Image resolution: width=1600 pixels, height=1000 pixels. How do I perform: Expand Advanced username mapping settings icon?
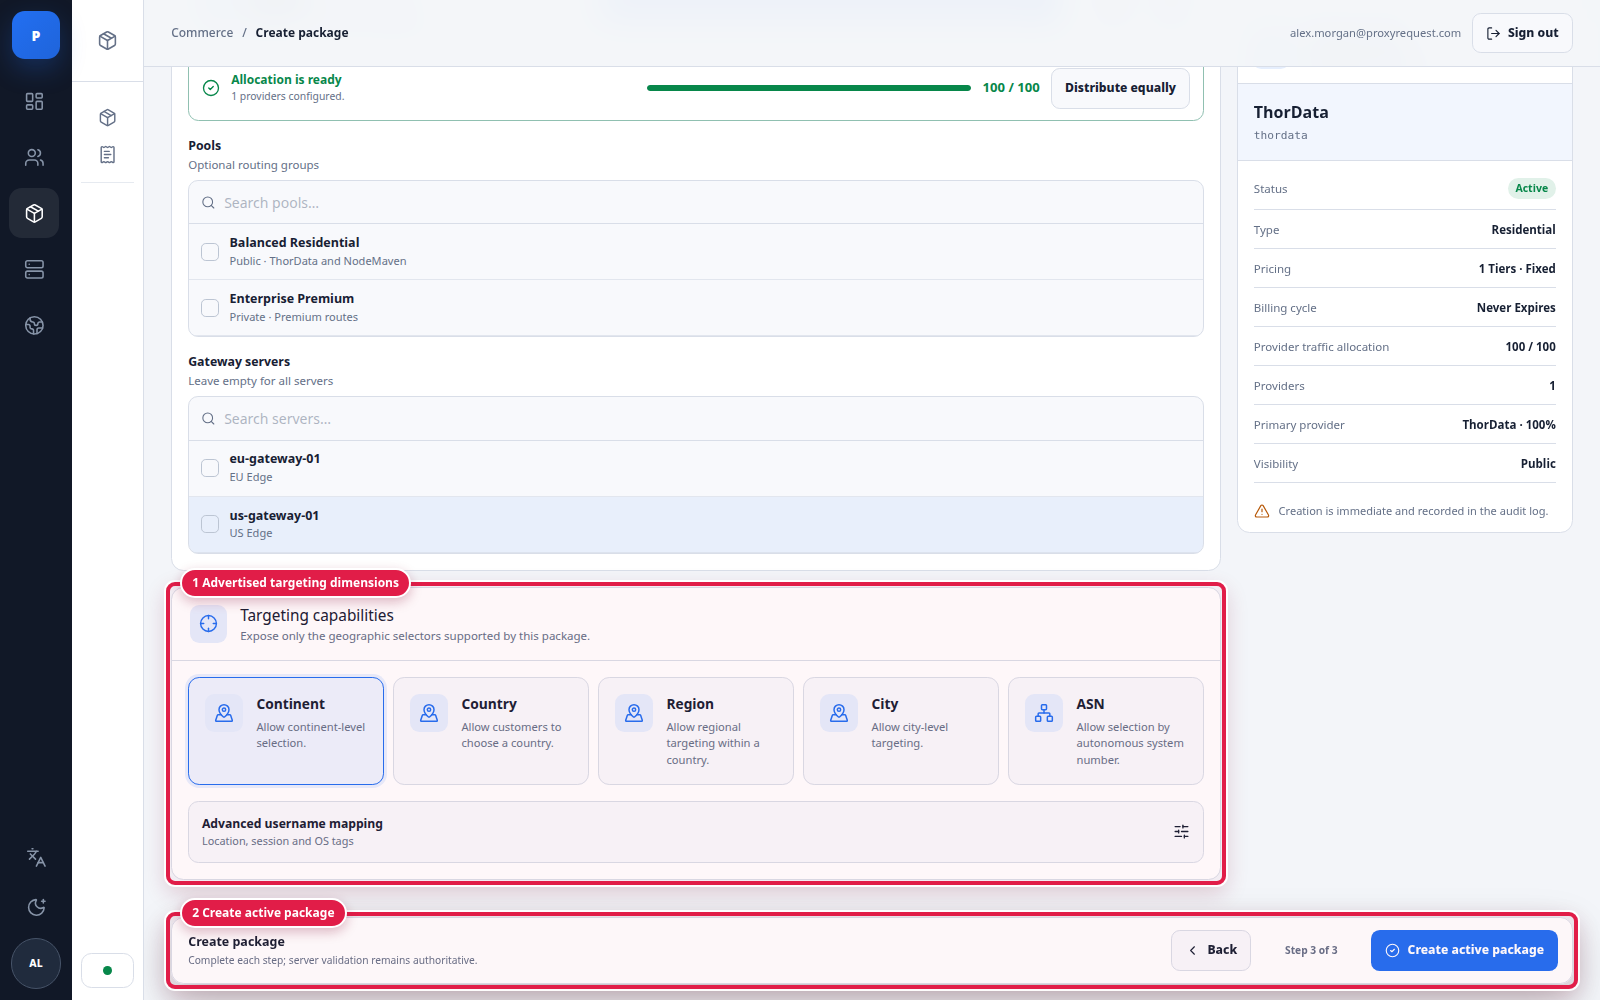pyautogui.click(x=1181, y=832)
